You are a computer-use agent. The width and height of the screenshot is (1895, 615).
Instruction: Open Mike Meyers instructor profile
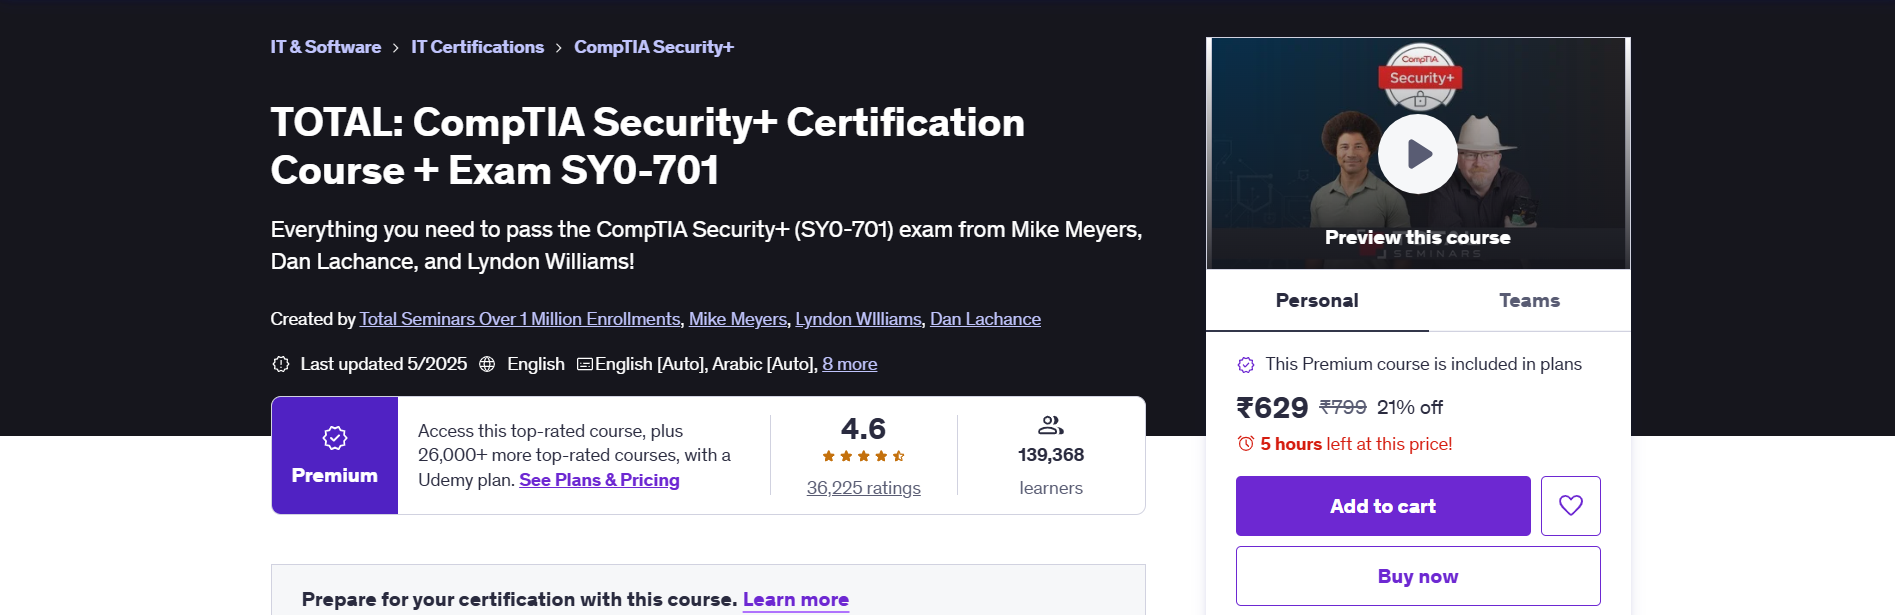click(738, 319)
